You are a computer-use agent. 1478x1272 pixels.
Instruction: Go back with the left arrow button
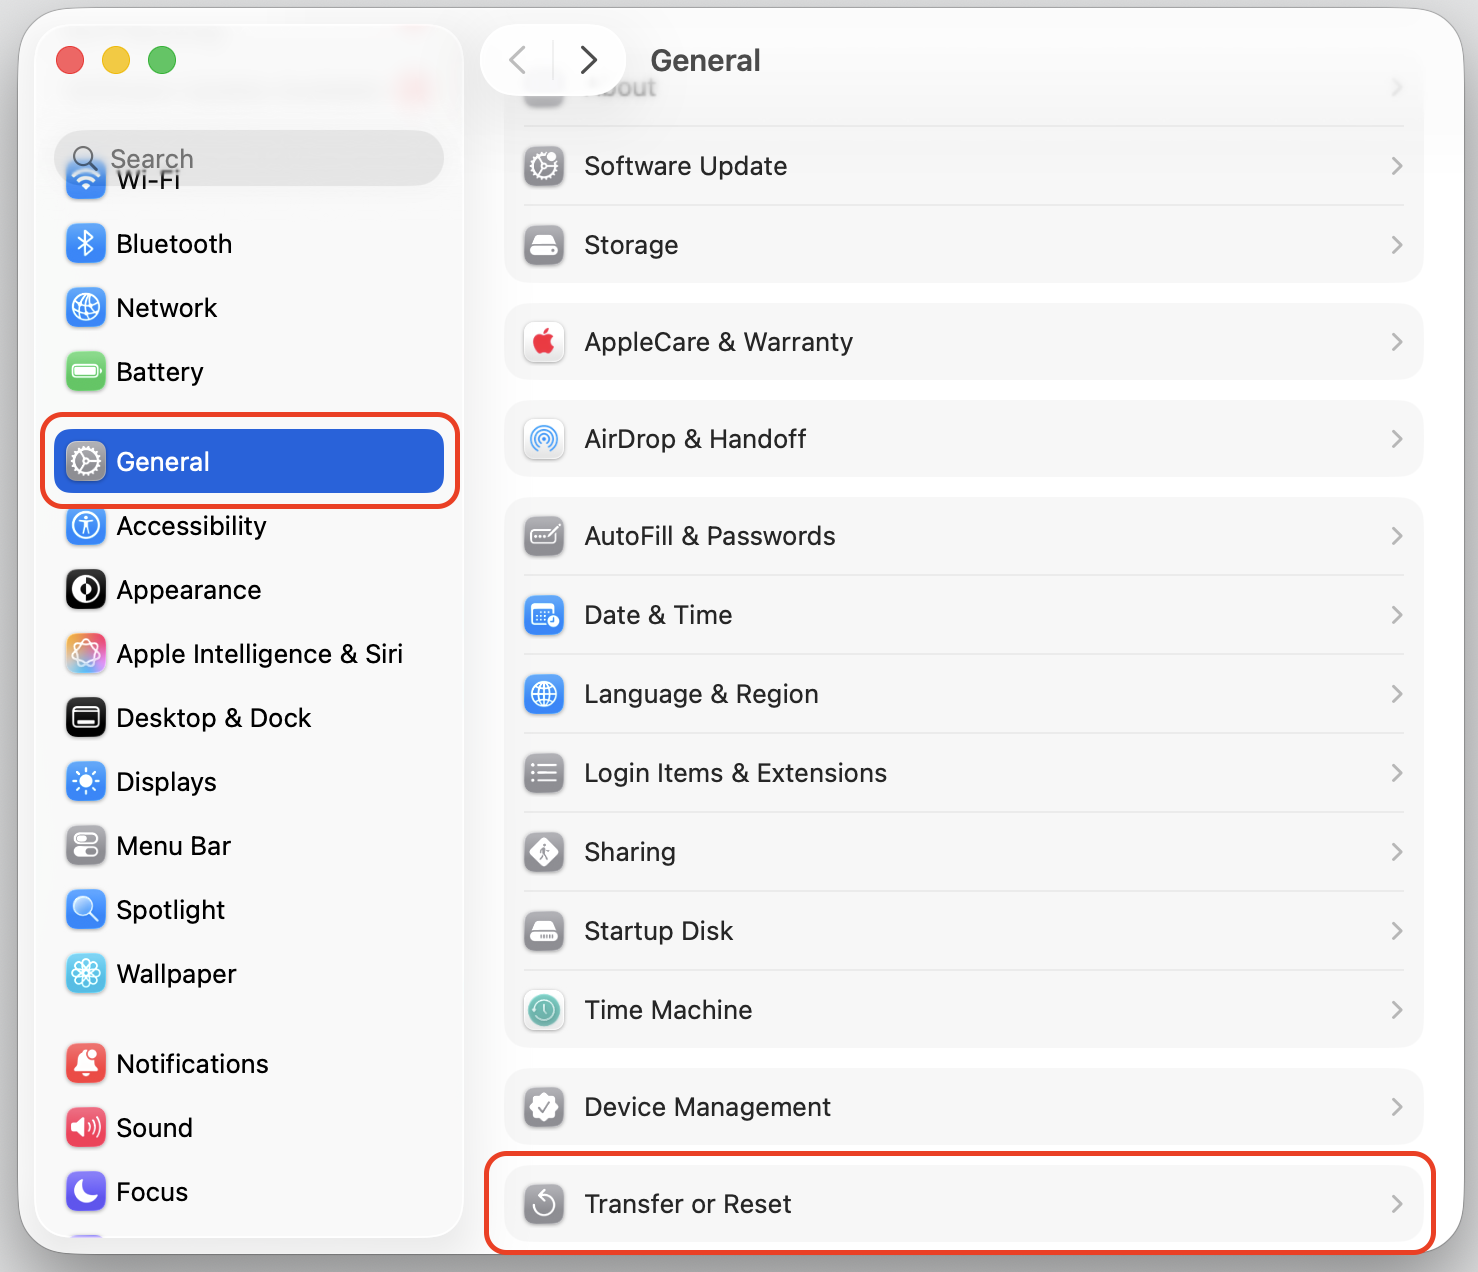(x=518, y=60)
